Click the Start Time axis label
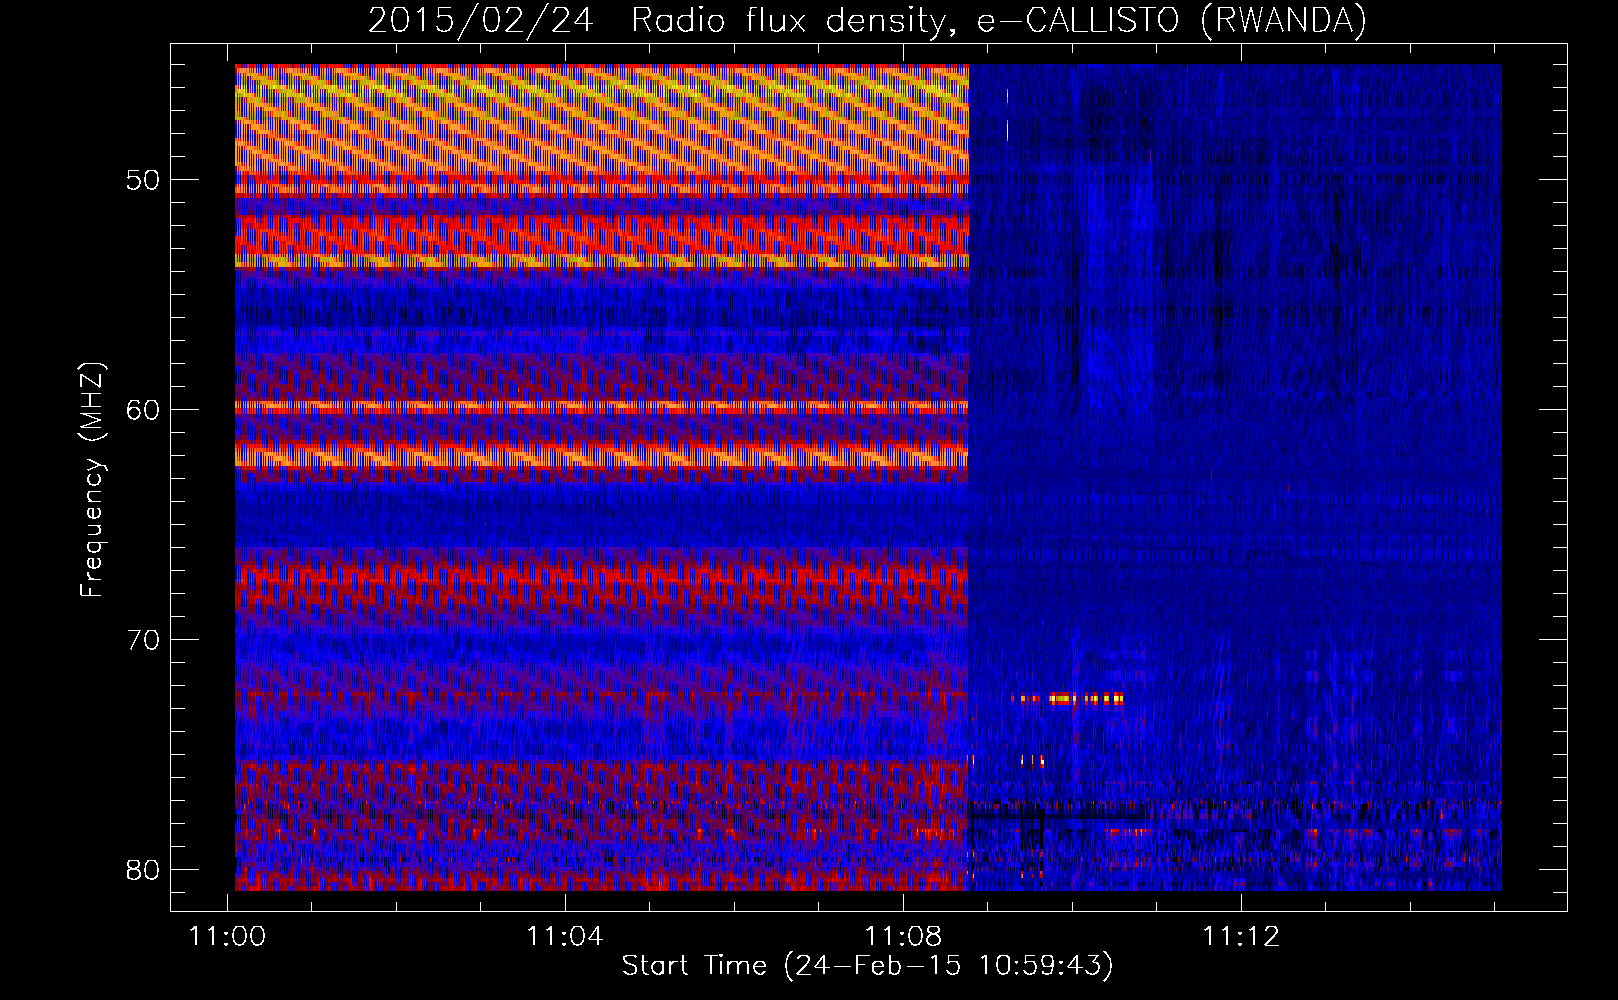This screenshot has width=1618, height=1000. (867, 966)
